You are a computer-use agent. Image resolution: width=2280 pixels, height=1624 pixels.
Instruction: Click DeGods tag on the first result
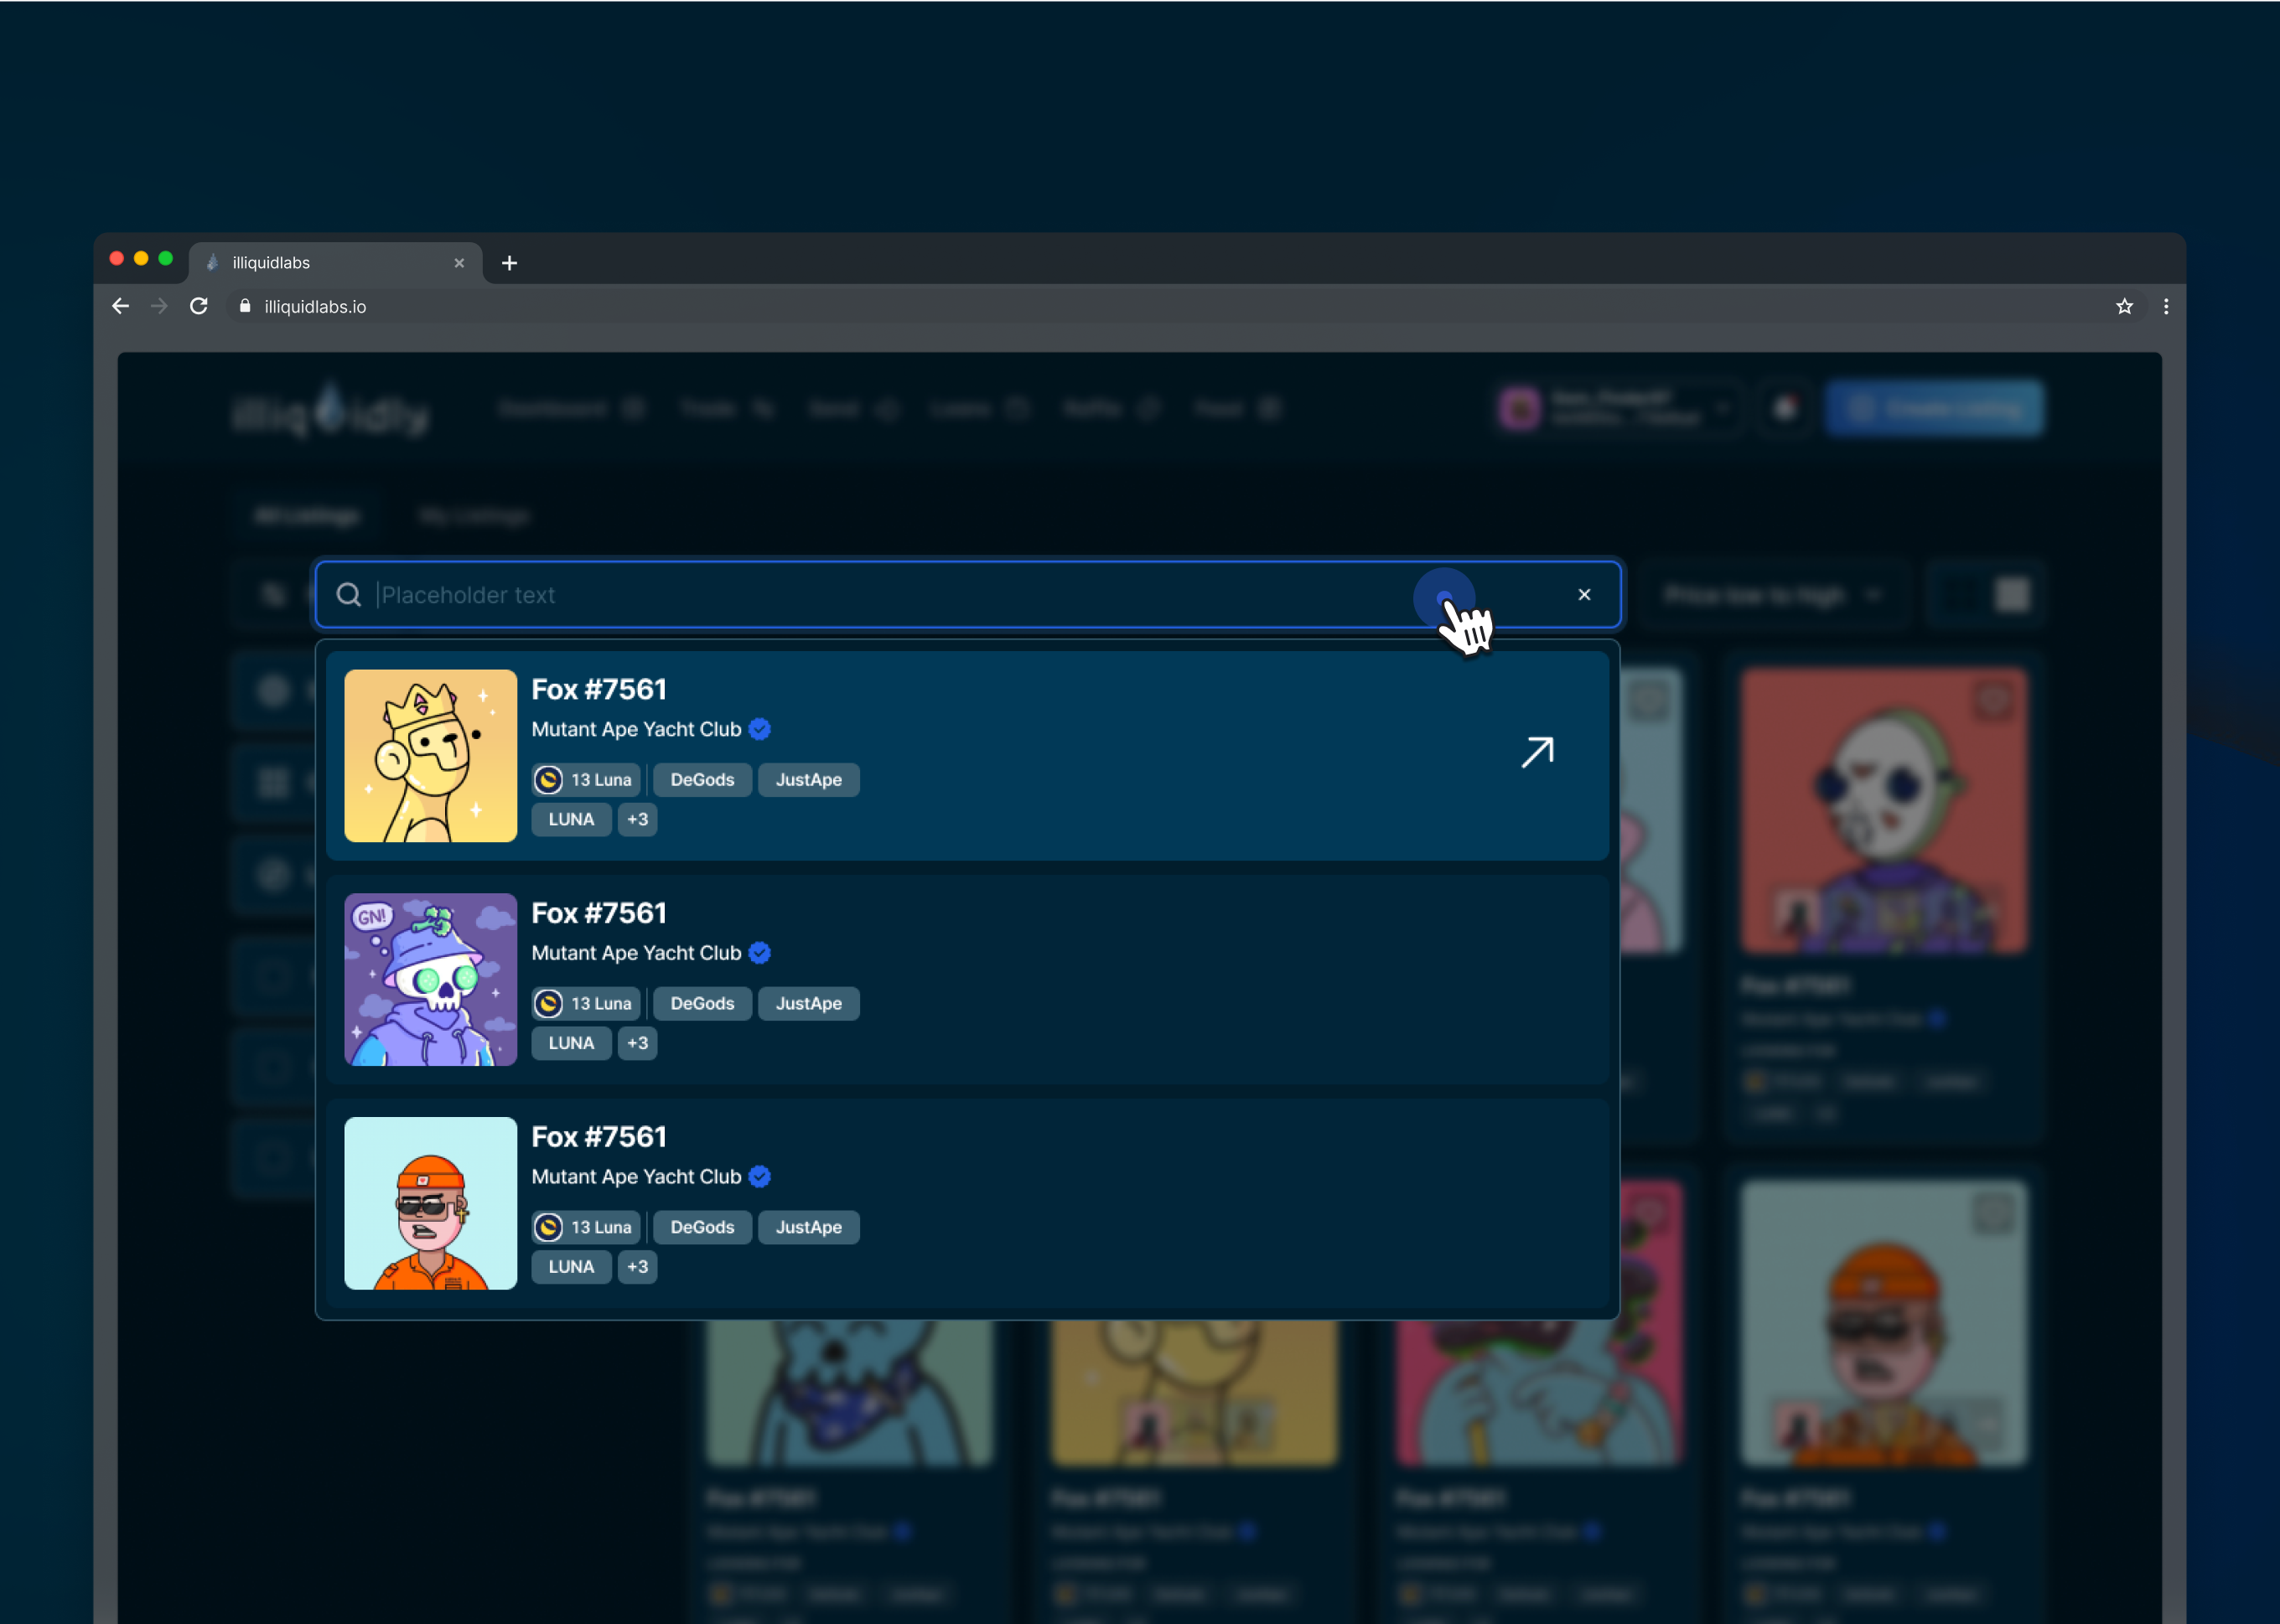tap(702, 780)
